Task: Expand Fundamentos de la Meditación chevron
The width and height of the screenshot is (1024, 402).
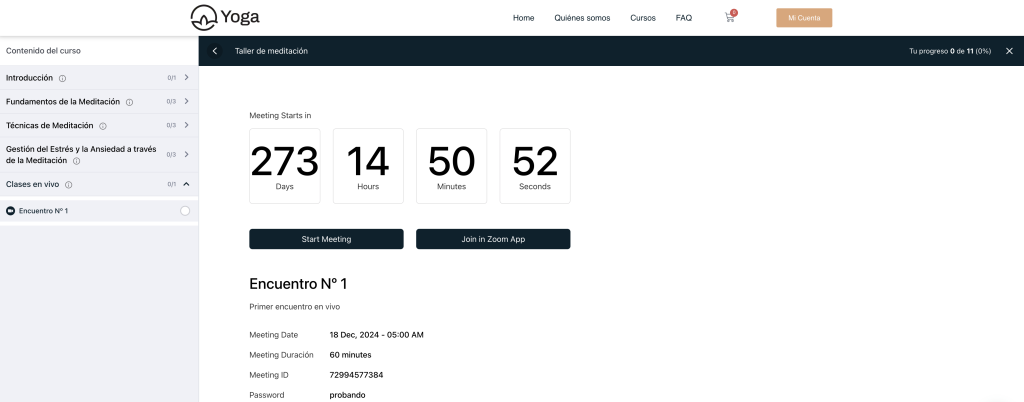Action: (186, 101)
